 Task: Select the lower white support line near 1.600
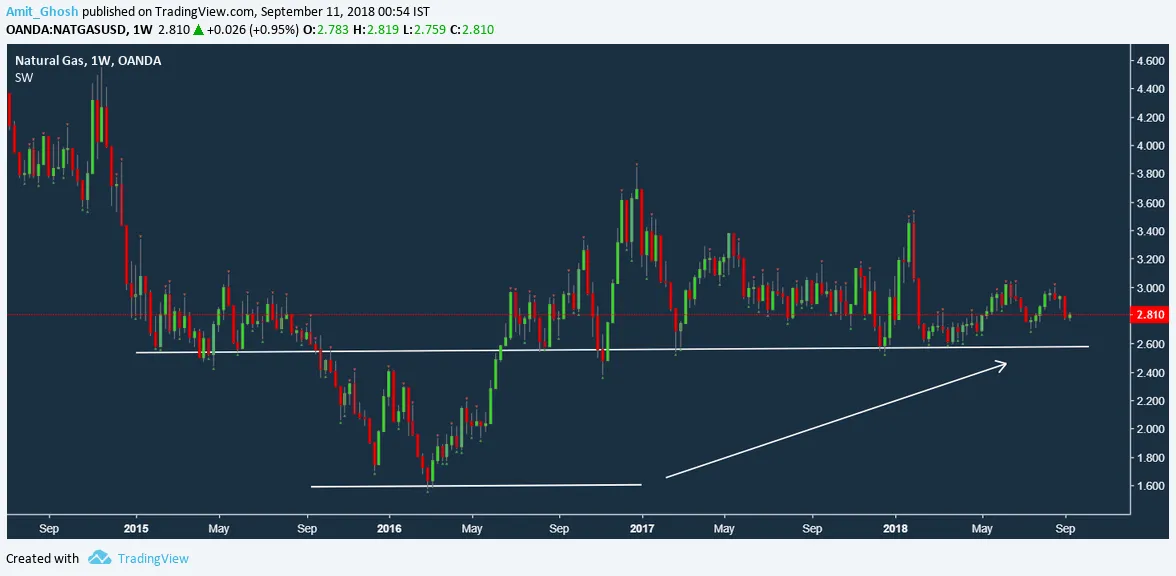(x=475, y=486)
